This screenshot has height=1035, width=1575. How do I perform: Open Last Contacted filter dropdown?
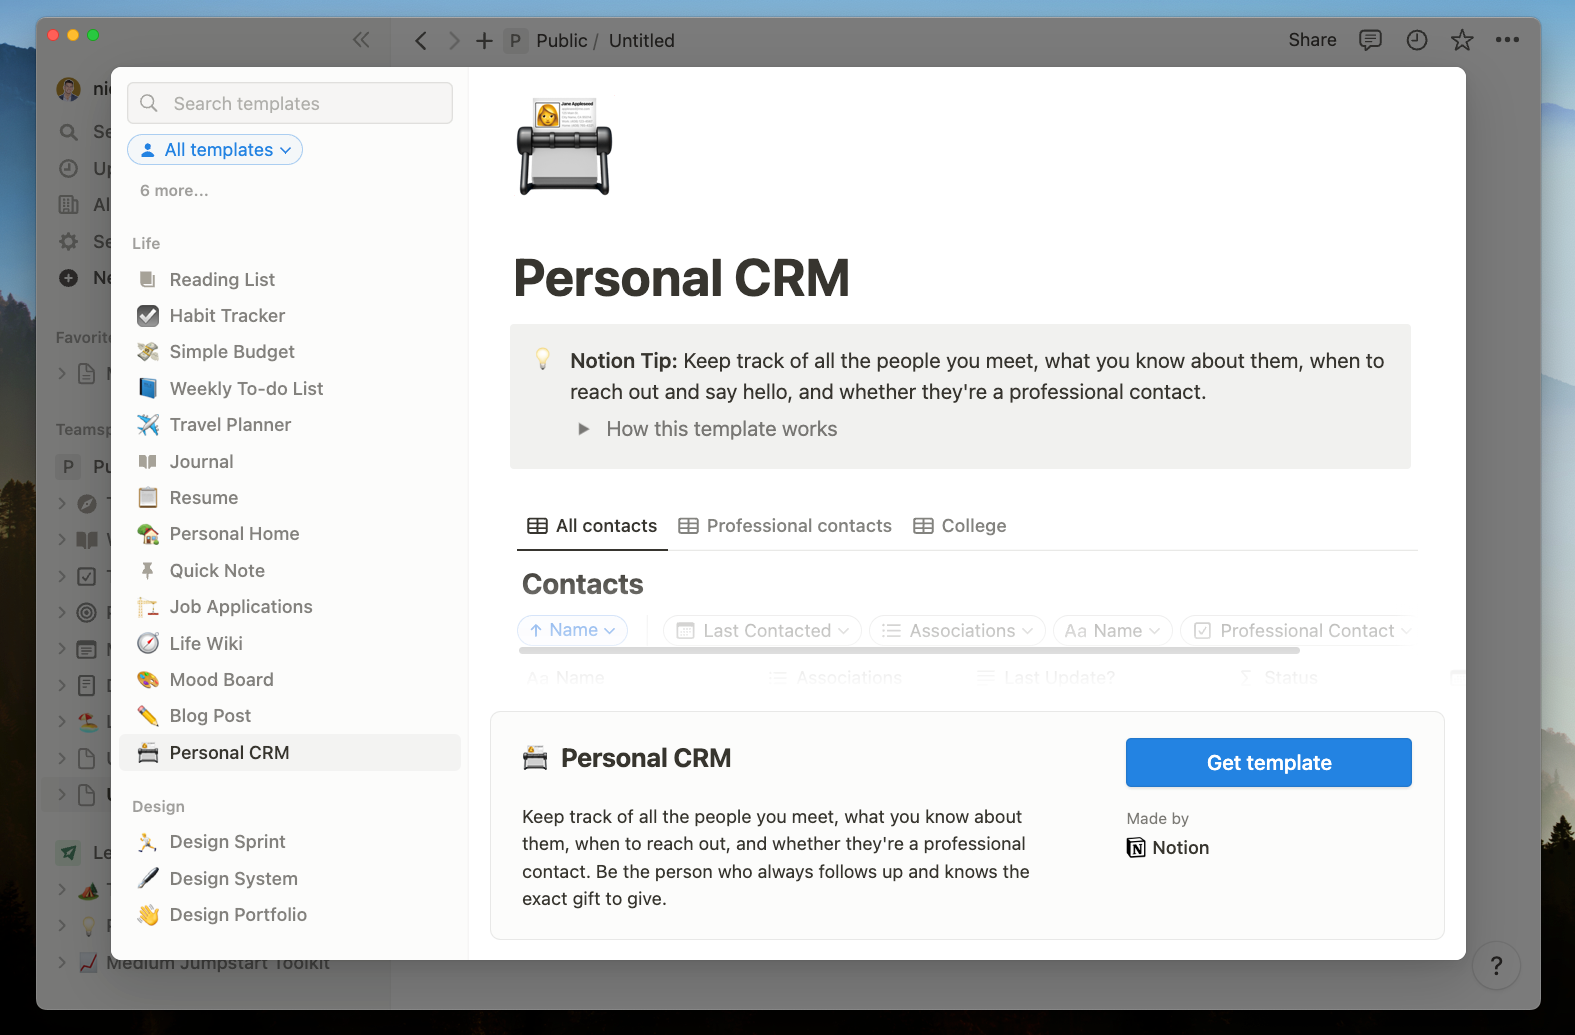click(x=762, y=630)
